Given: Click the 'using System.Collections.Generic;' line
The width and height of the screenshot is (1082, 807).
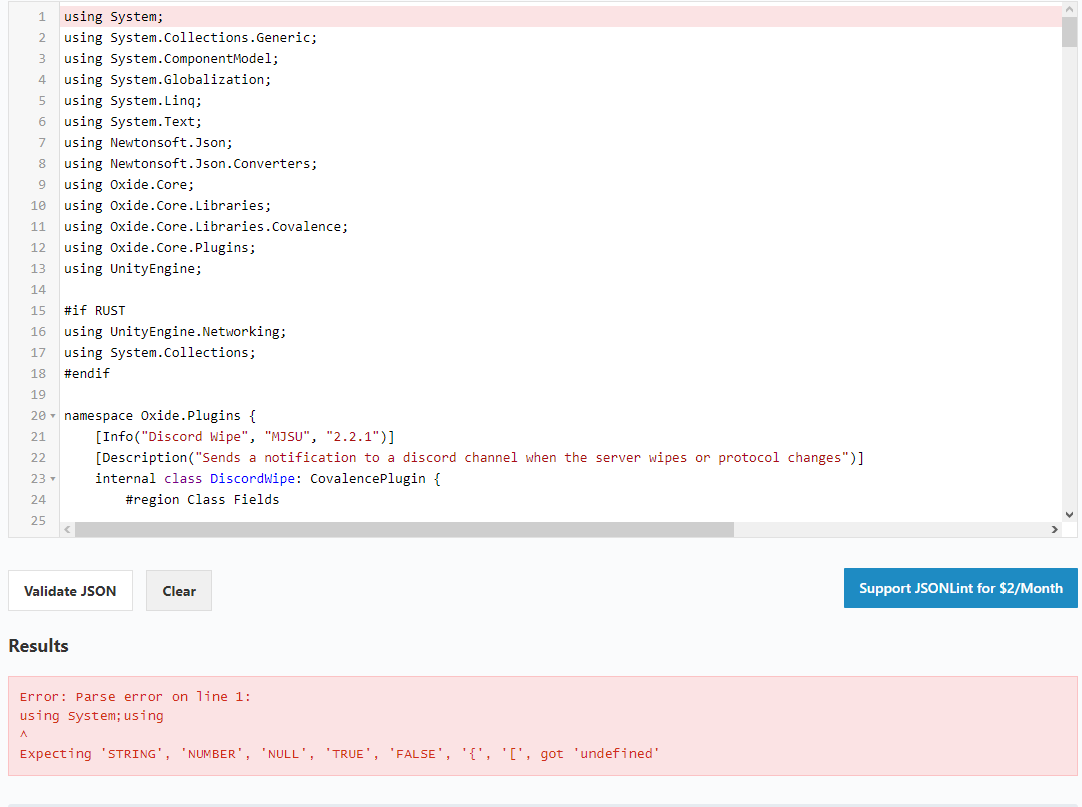Looking at the screenshot, I should (x=190, y=38).
